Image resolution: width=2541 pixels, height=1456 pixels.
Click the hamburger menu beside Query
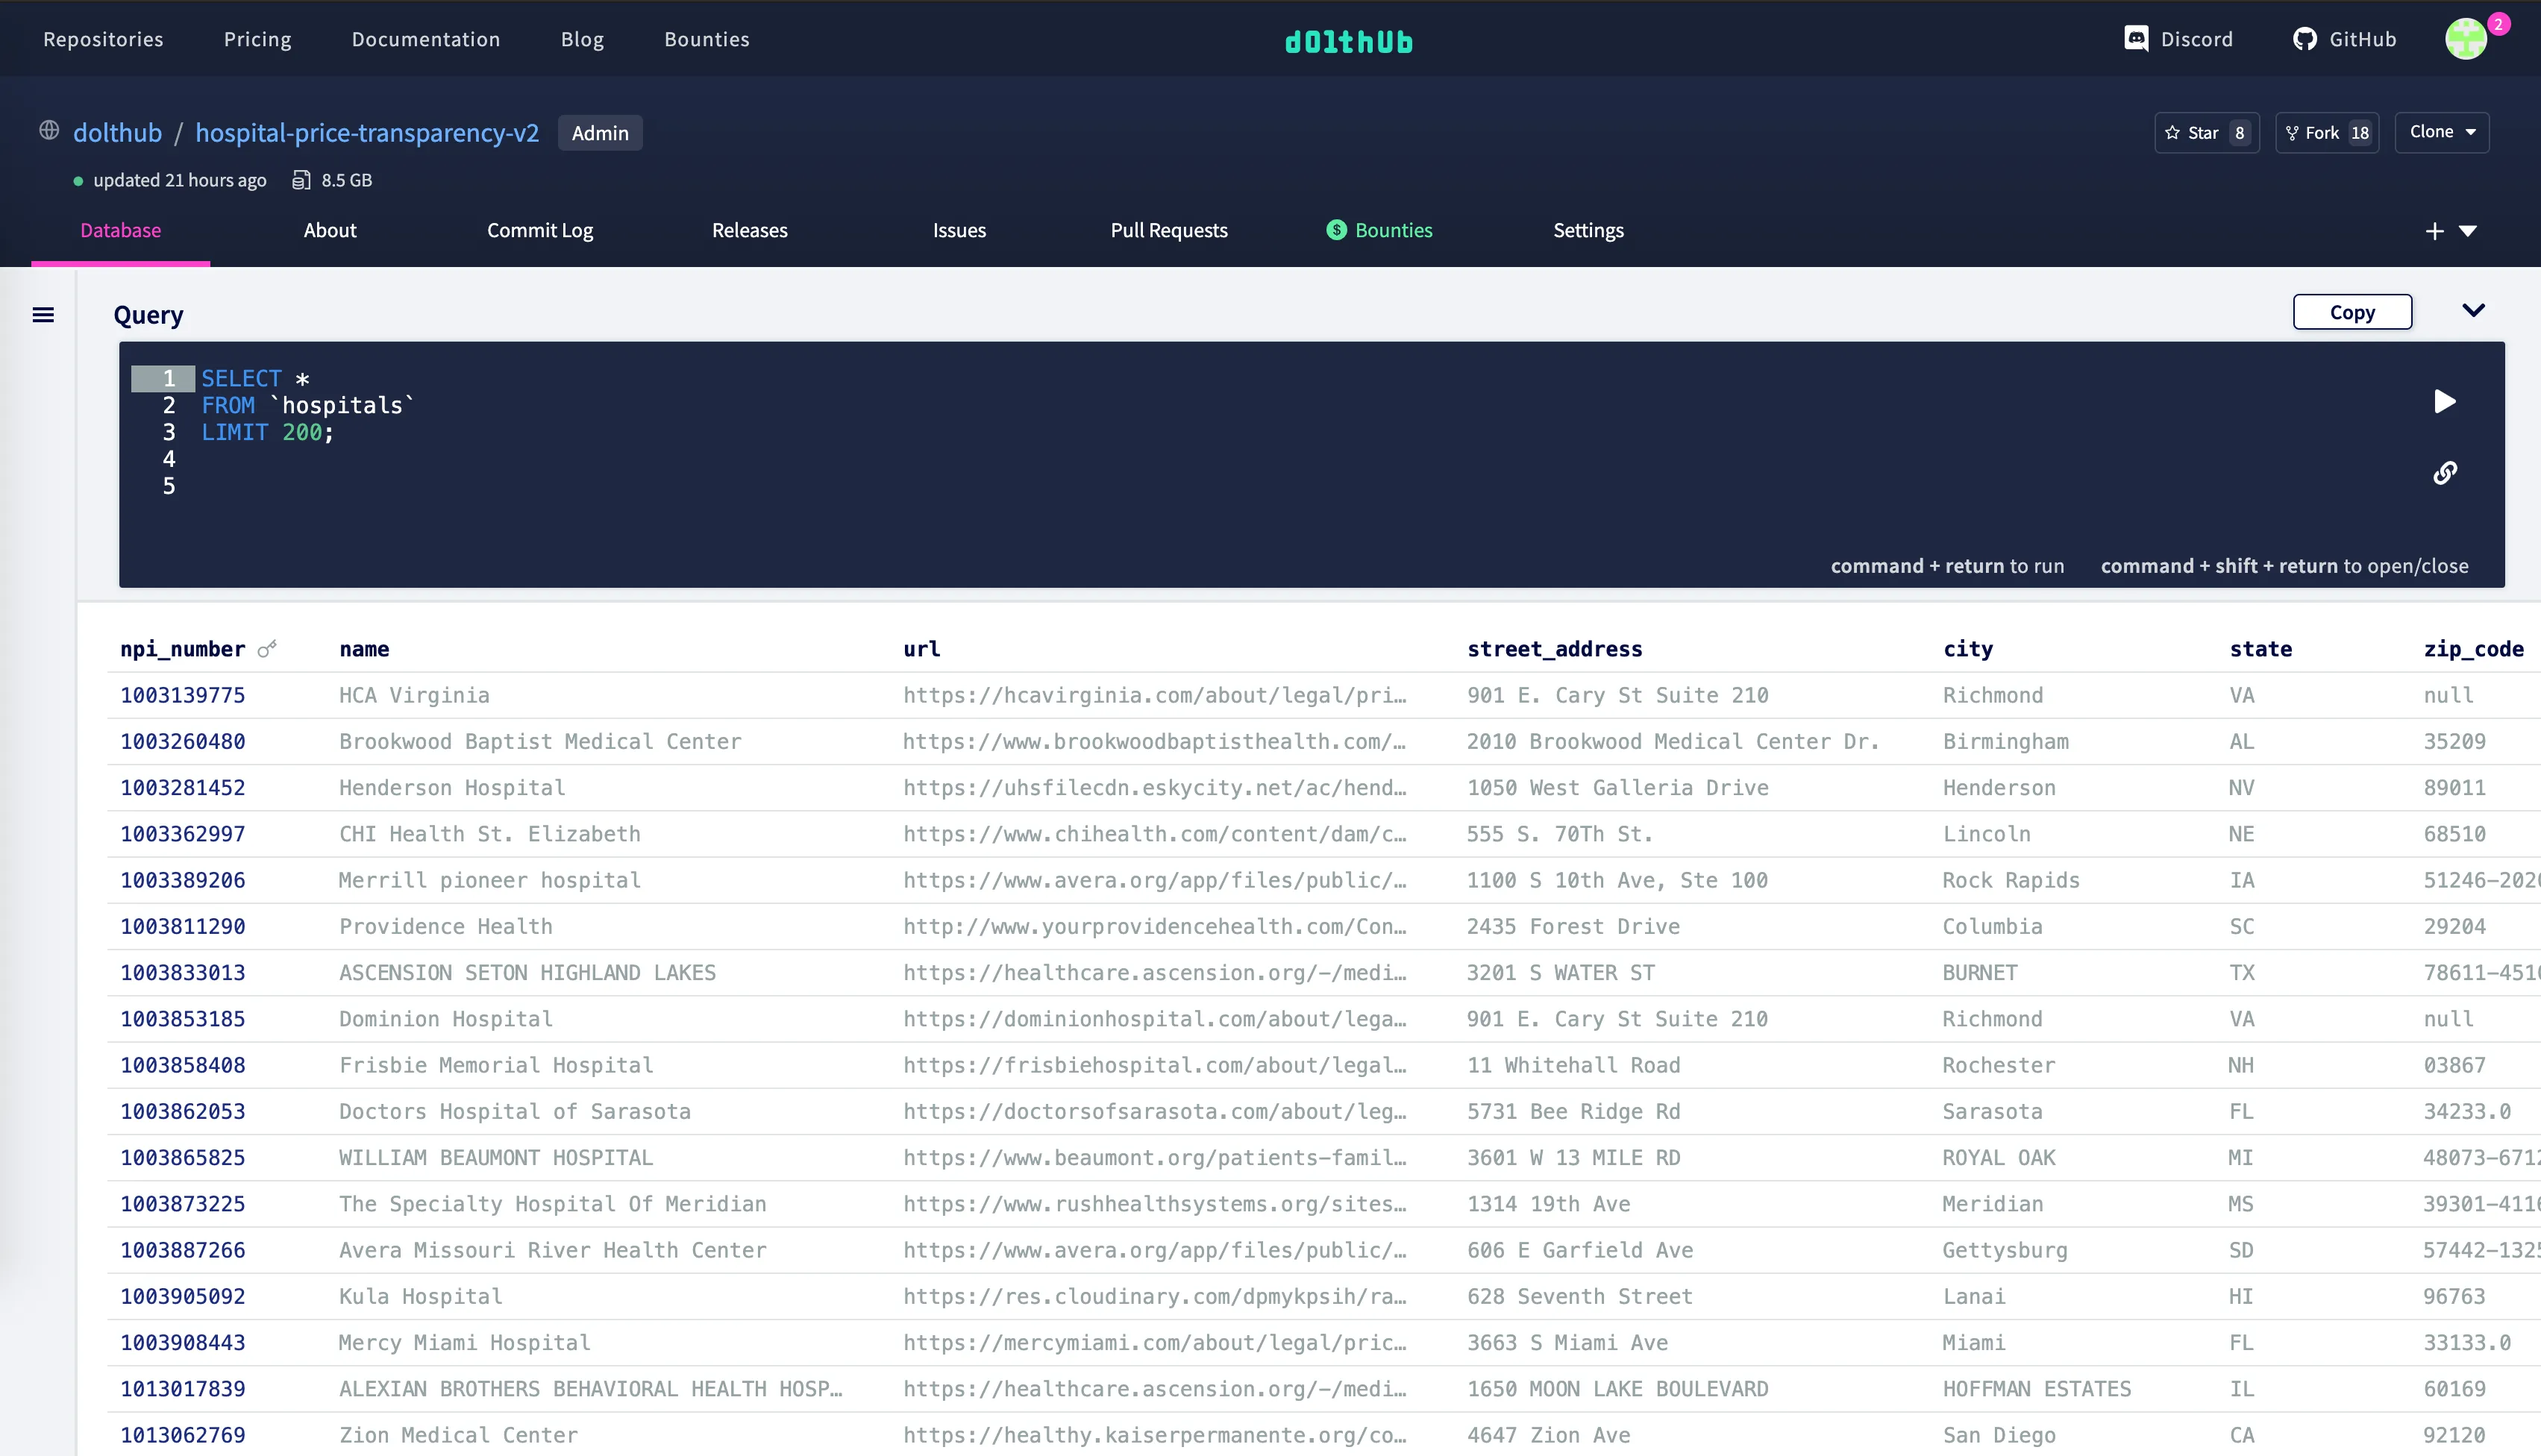coord(43,314)
